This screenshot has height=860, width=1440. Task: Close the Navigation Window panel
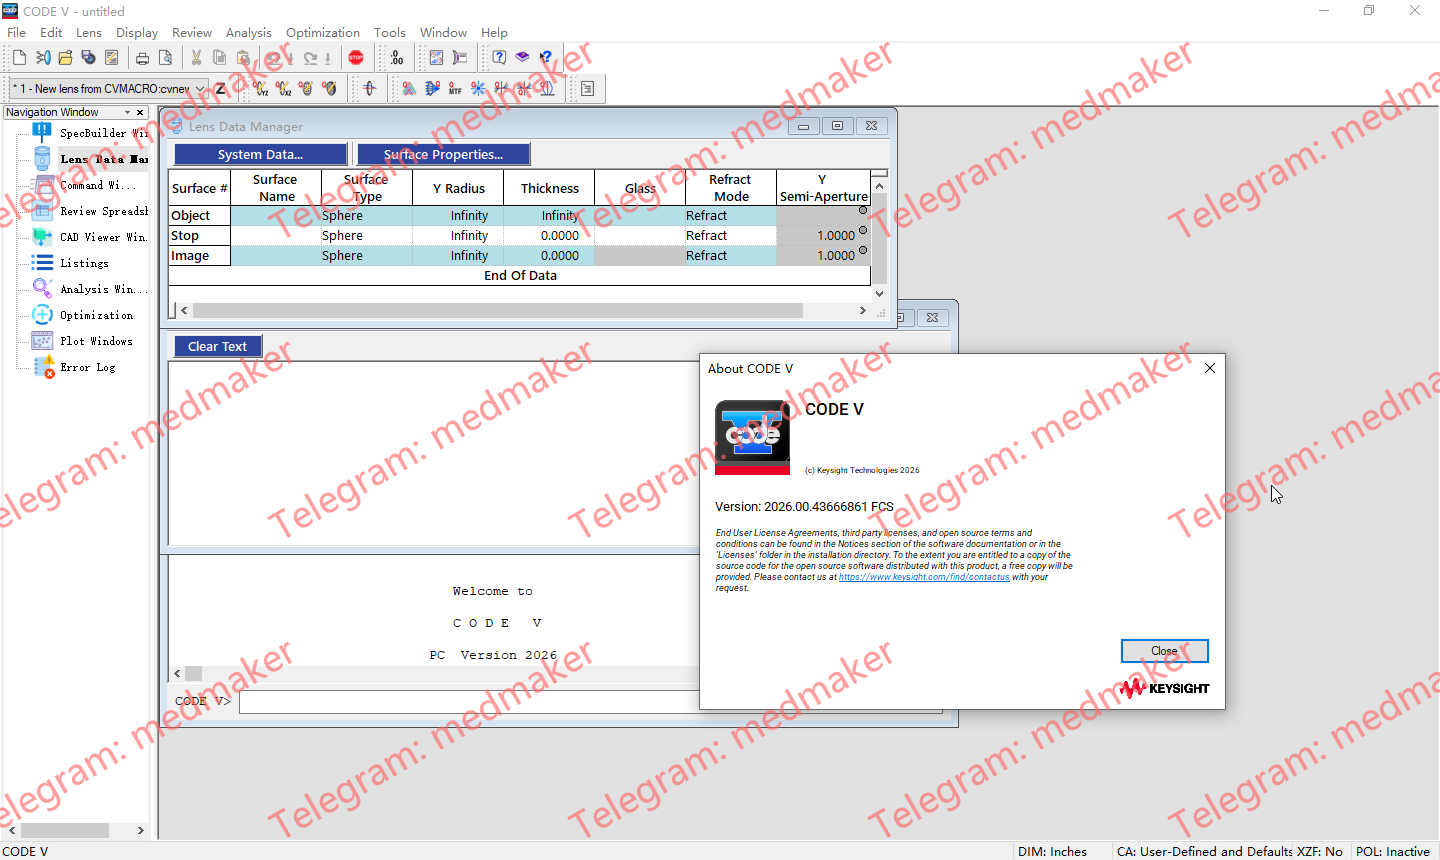140,112
